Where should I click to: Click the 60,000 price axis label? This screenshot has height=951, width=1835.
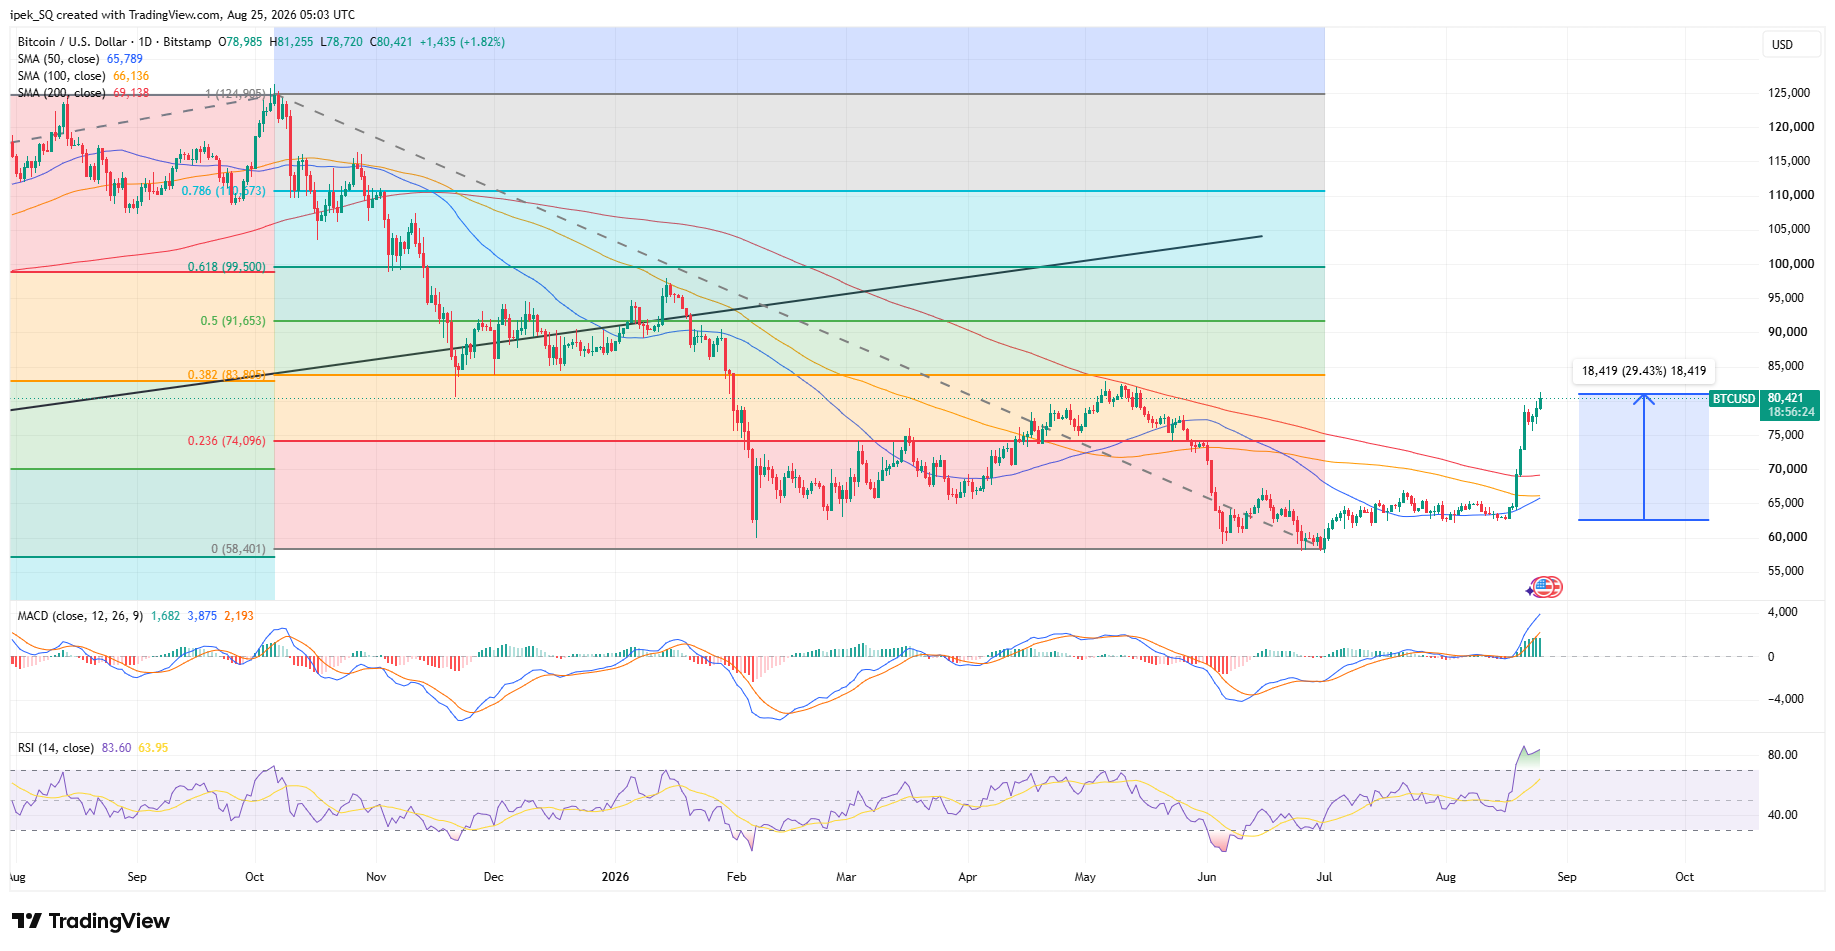[x=1787, y=537]
